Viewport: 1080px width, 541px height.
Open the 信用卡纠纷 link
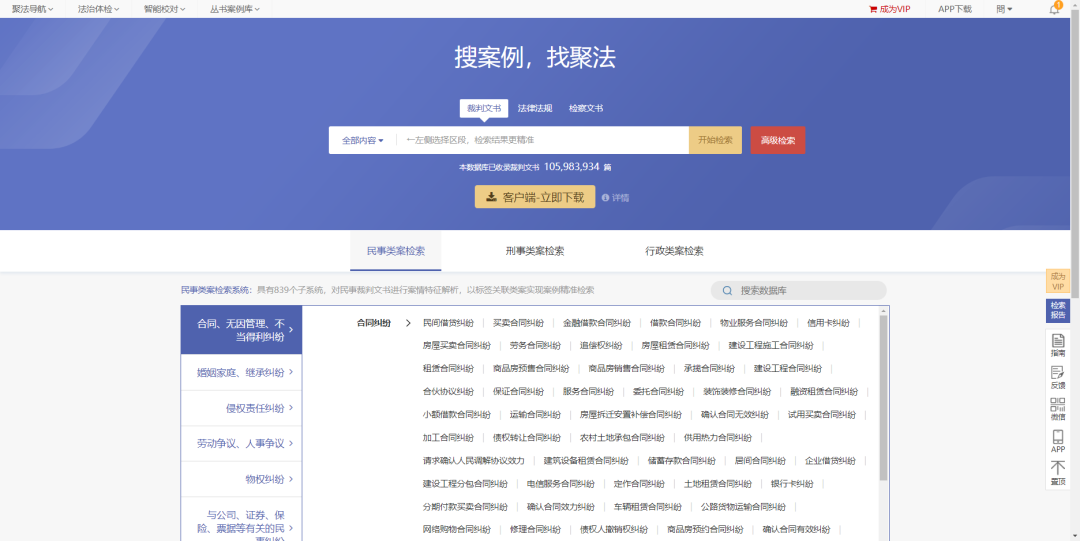(x=829, y=323)
